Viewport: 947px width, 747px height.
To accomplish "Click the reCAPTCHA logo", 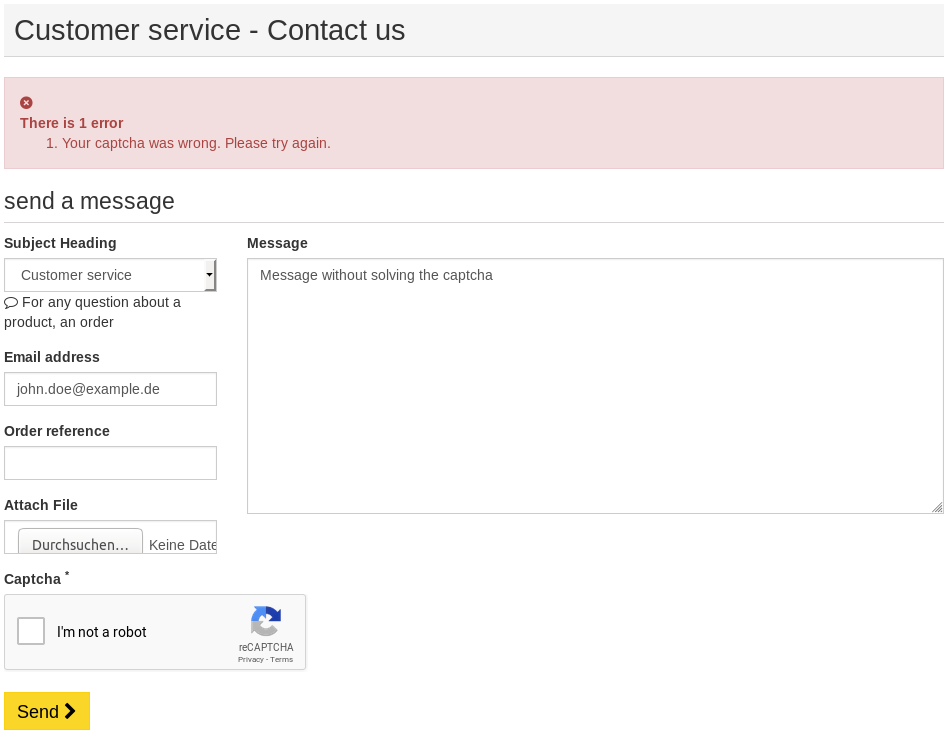I will click(266, 622).
